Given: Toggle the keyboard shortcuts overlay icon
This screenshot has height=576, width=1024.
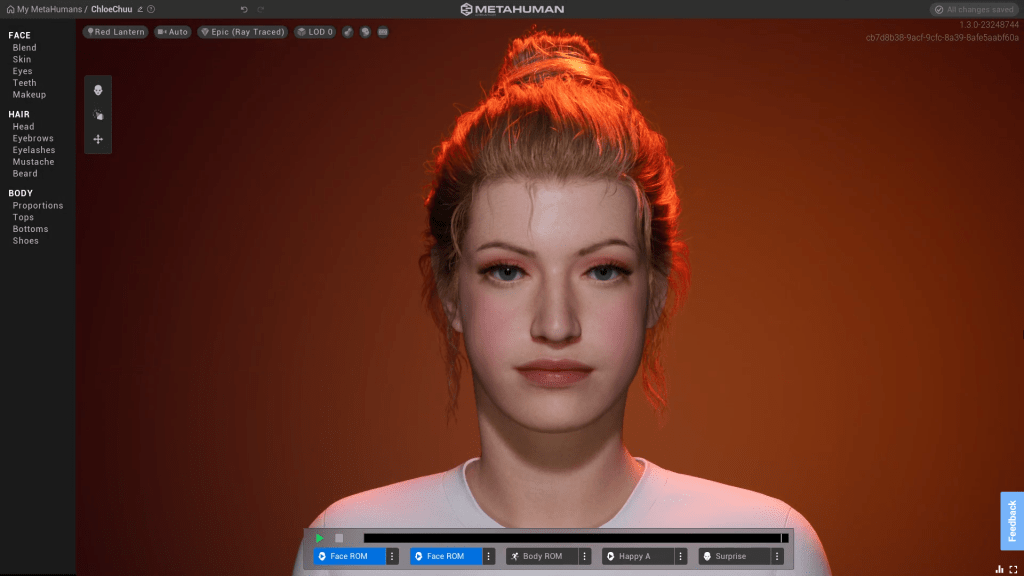Looking at the screenshot, I should [x=383, y=32].
